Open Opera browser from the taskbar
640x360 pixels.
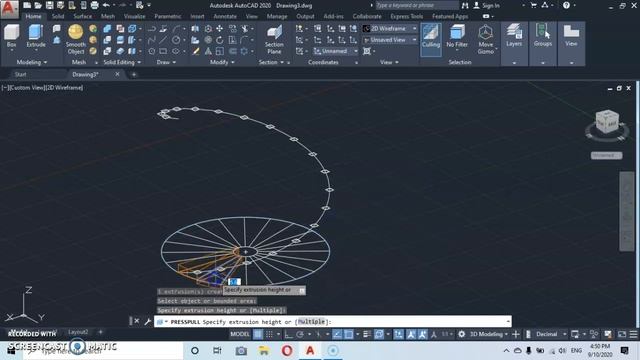coord(287,351)
